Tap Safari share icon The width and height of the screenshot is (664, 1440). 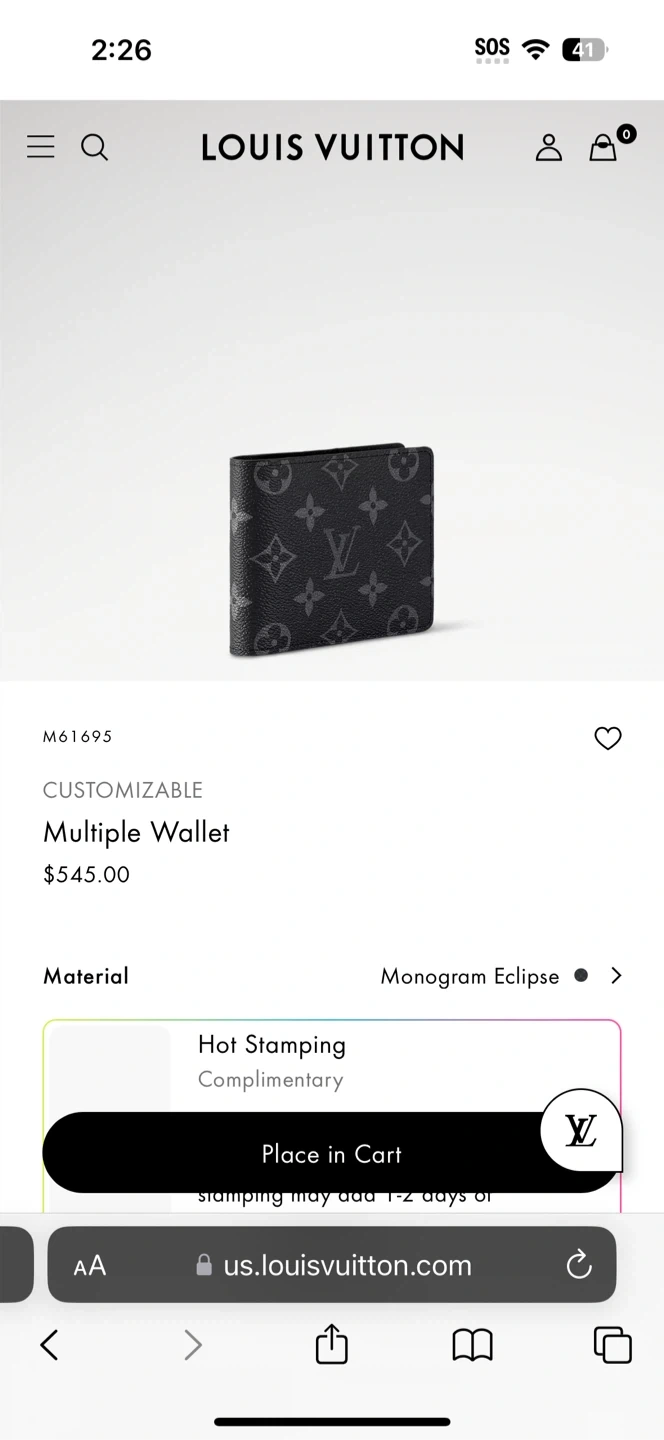point(332,1344)
